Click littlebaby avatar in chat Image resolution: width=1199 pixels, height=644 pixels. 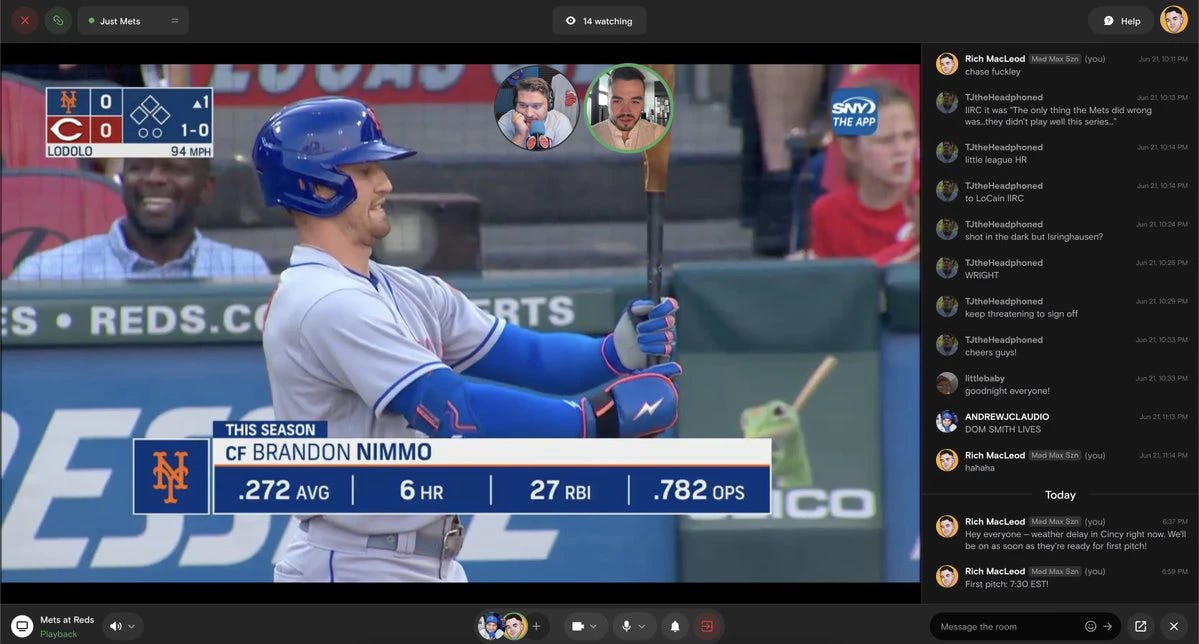pyautogui.click(x=947, y=383)
